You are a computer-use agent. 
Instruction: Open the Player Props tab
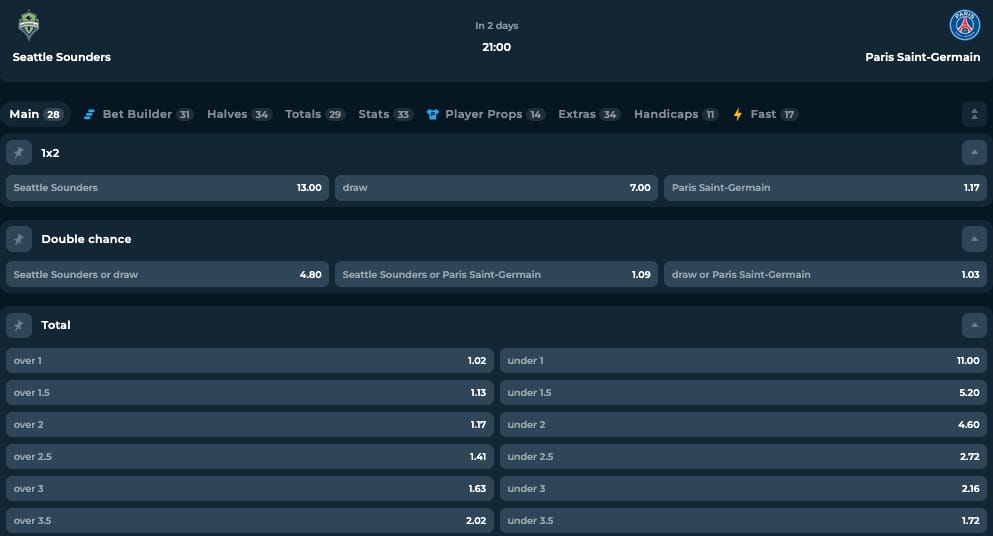click(x=486, y=114)
